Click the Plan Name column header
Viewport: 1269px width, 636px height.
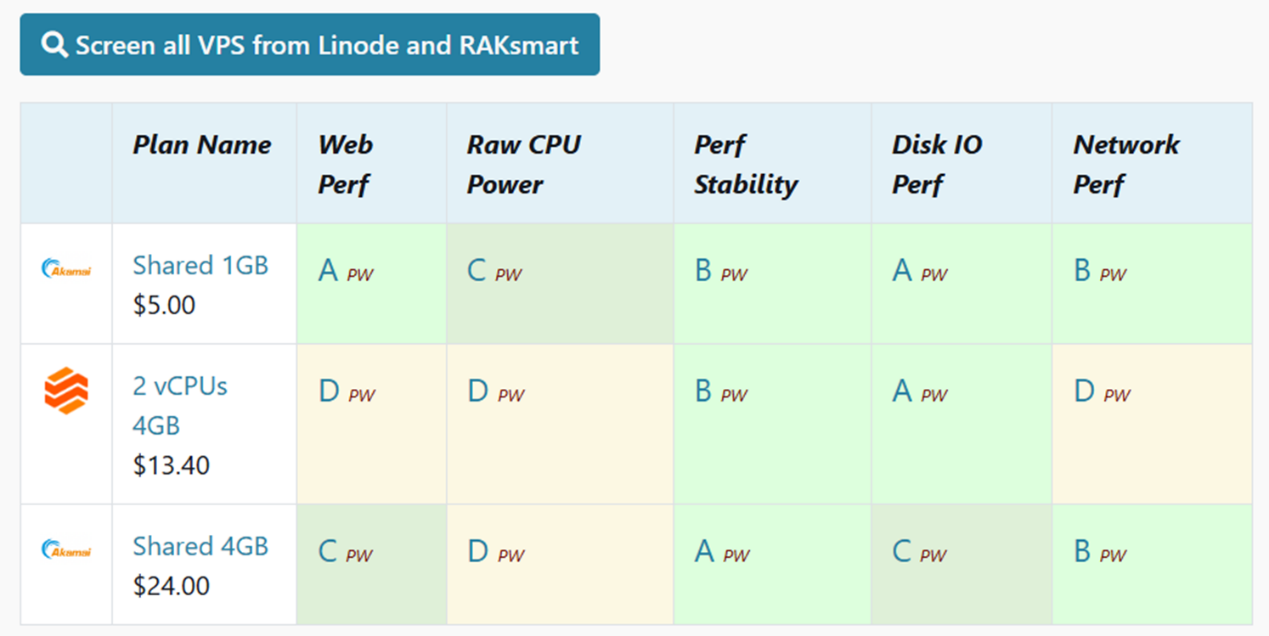coord(202,145)
